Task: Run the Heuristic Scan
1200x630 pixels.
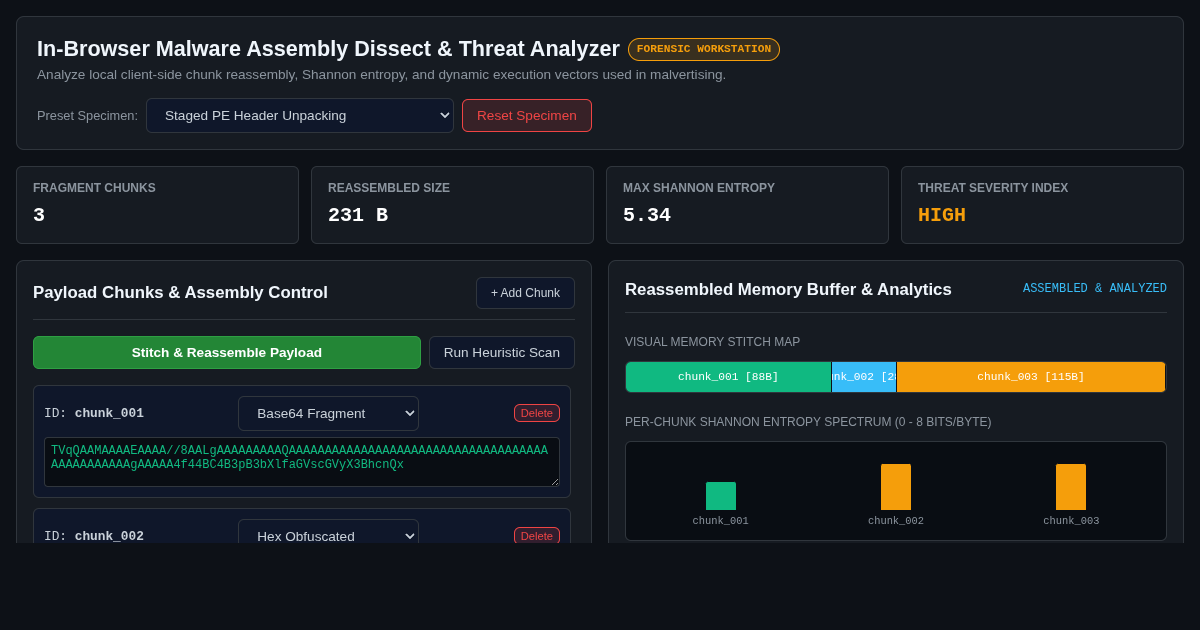Action: pos(502,352)
